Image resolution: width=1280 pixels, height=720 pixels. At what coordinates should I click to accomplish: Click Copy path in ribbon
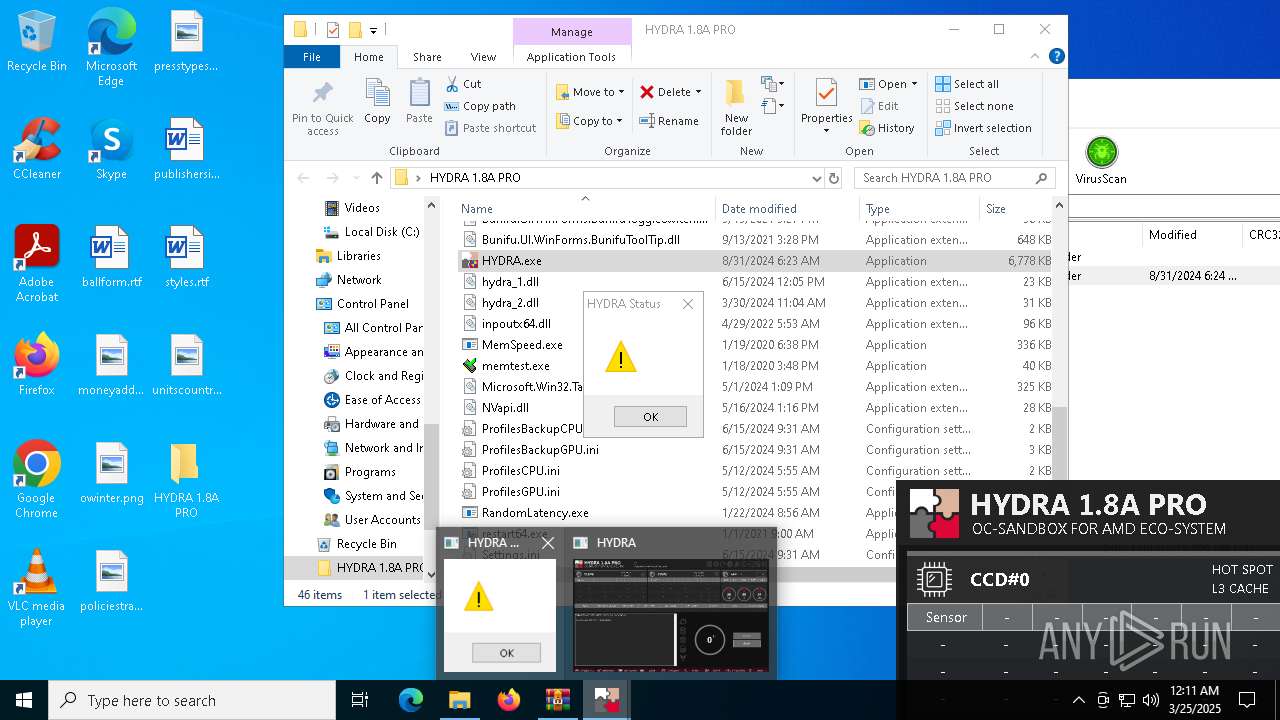(479, 106)
